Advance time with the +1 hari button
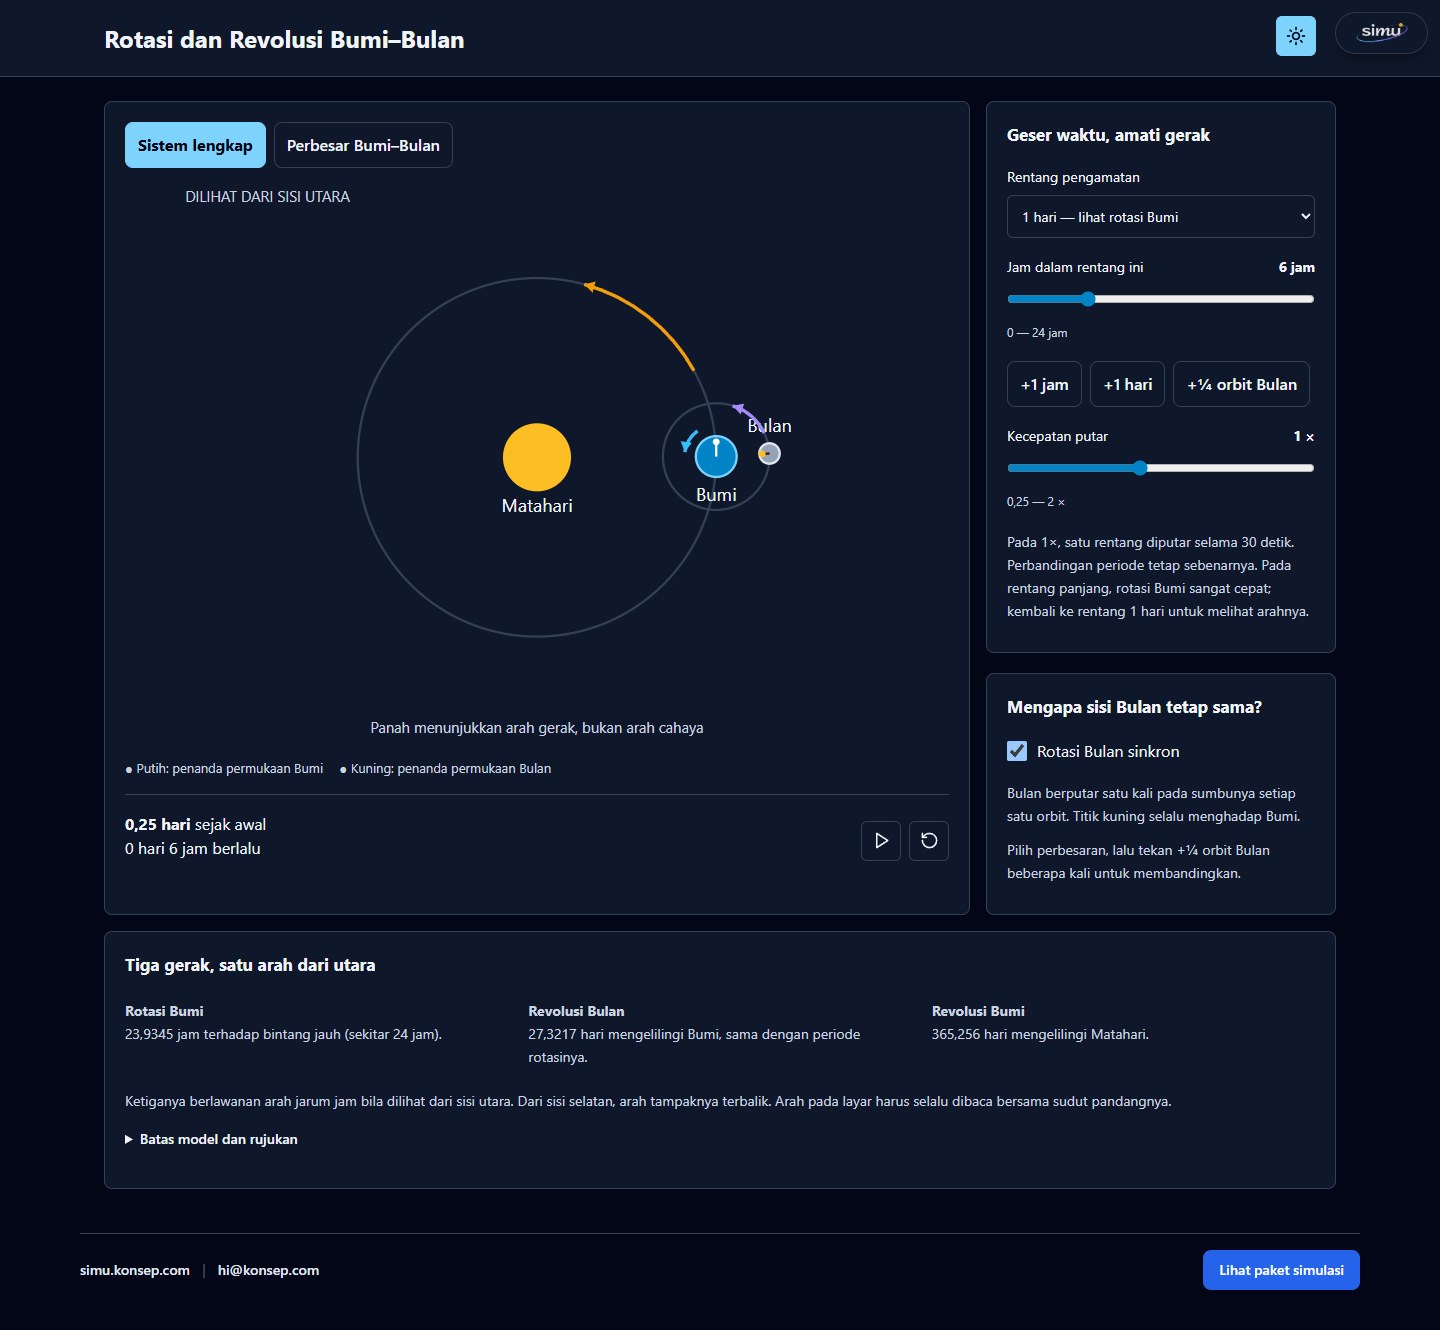This screenshot has width=1440, height=1330. pyautogui.click(x=1128, y=384)
